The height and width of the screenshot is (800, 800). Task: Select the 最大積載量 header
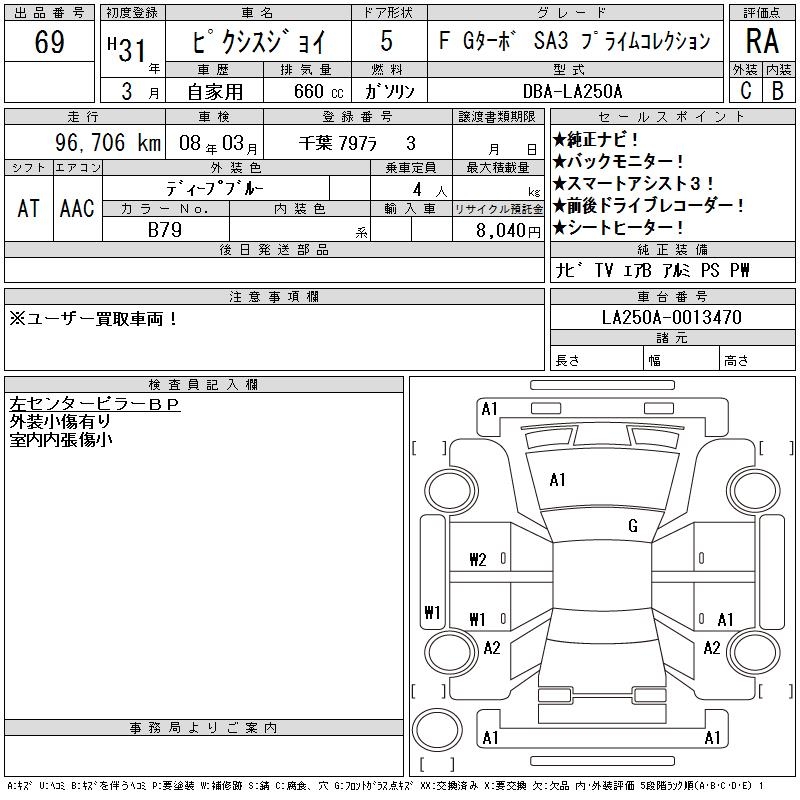(x=498, y=167)
